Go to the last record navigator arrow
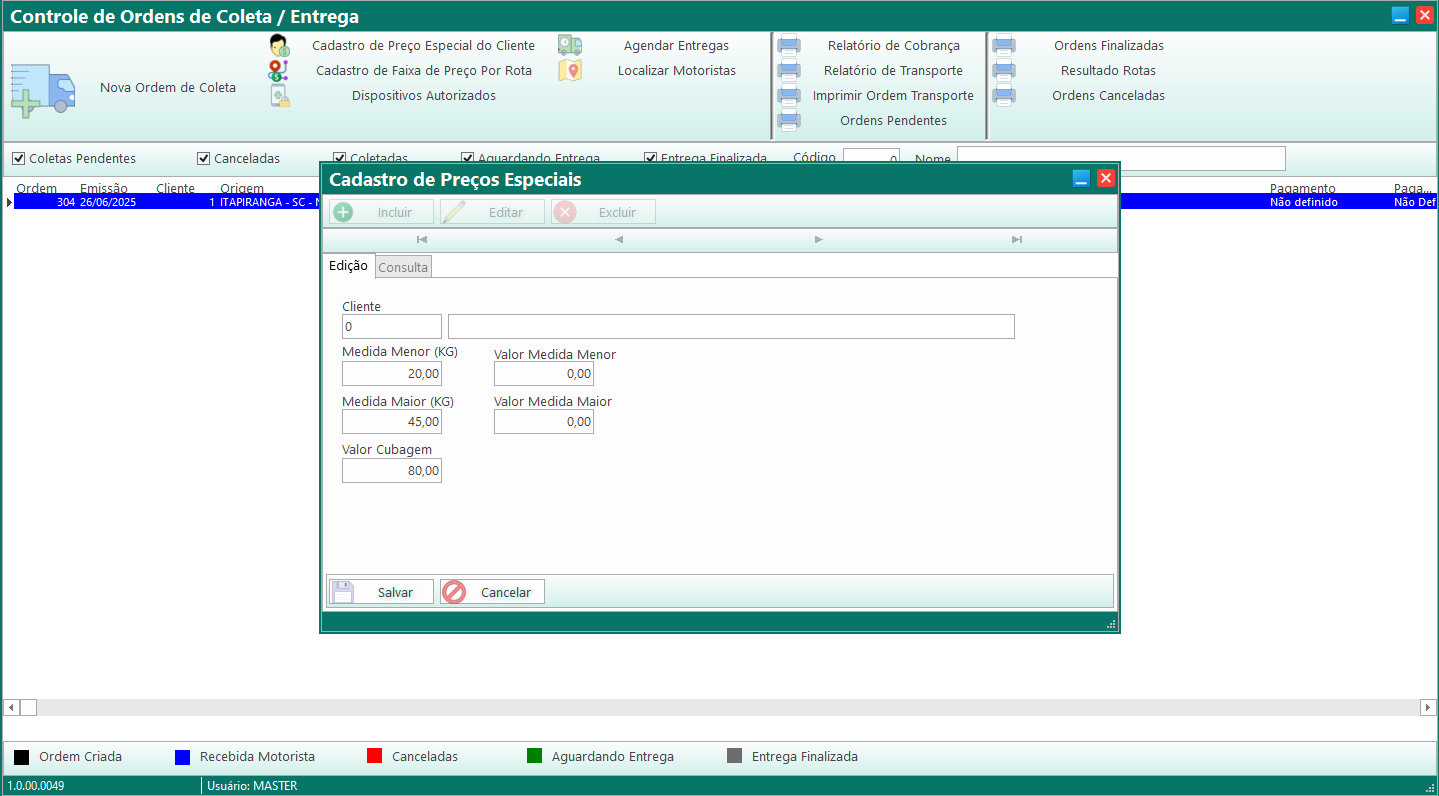The height and width of the screenshot is (796, 1439). pyautogui.click(x=1017, y=240)
